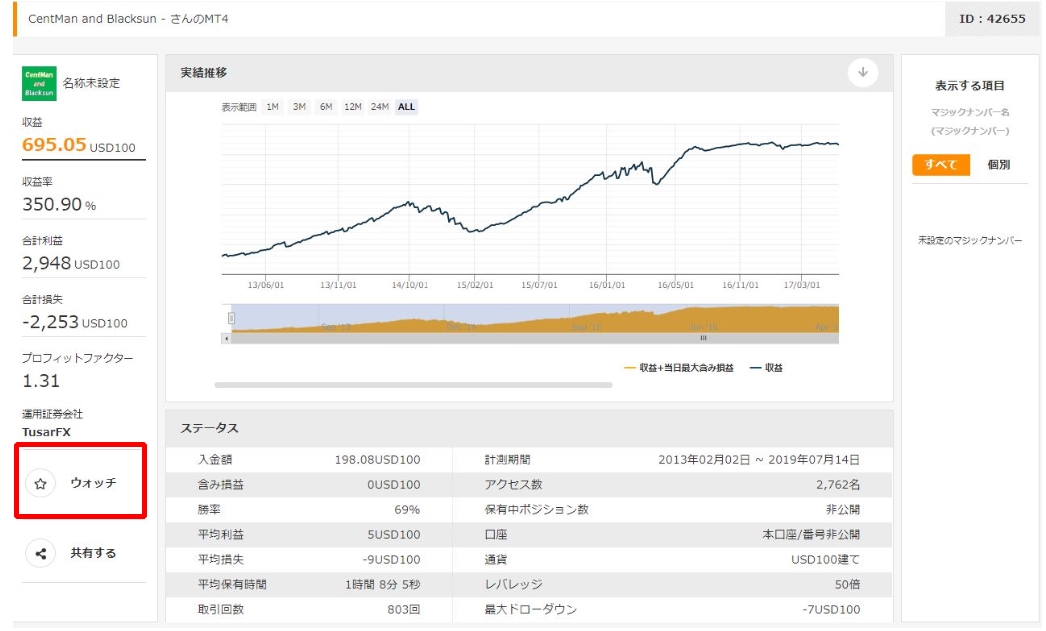Select the 1M display range
Screen dimensions: 1046x631
272,107
